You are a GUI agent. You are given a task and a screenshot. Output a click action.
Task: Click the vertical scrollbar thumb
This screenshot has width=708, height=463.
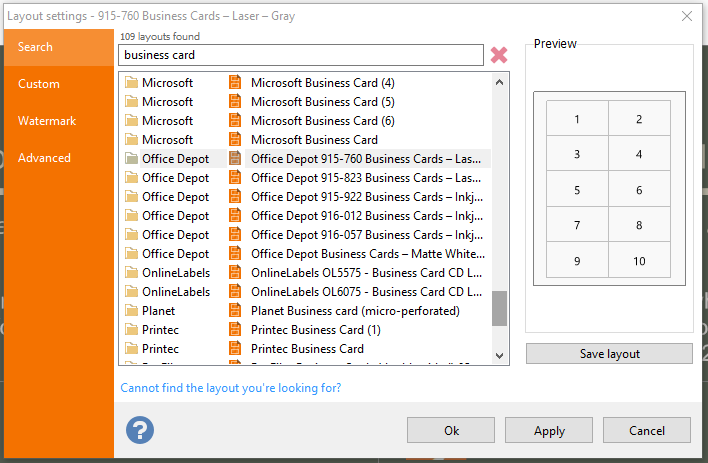(499, 308)
